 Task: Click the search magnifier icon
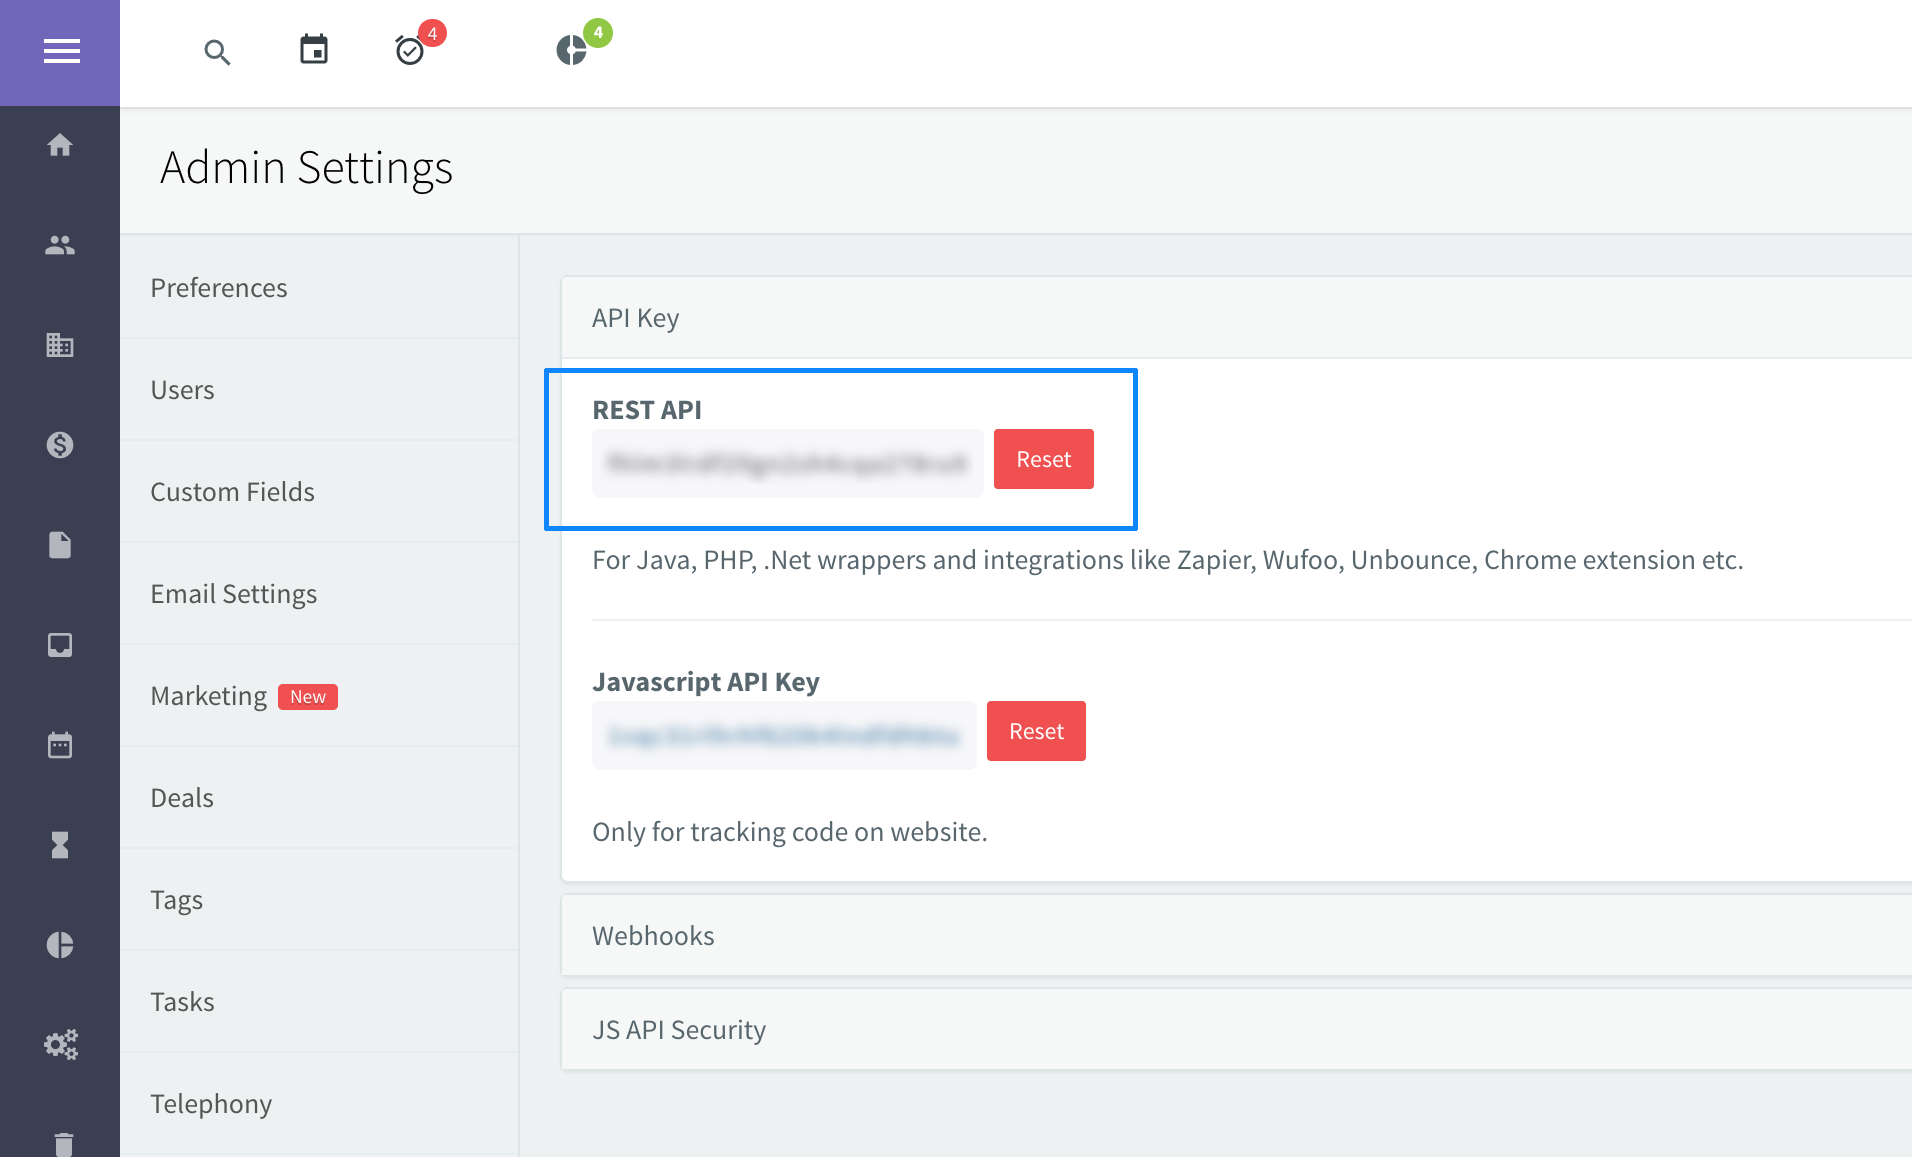pyautogui.click(x=217, y=52)
